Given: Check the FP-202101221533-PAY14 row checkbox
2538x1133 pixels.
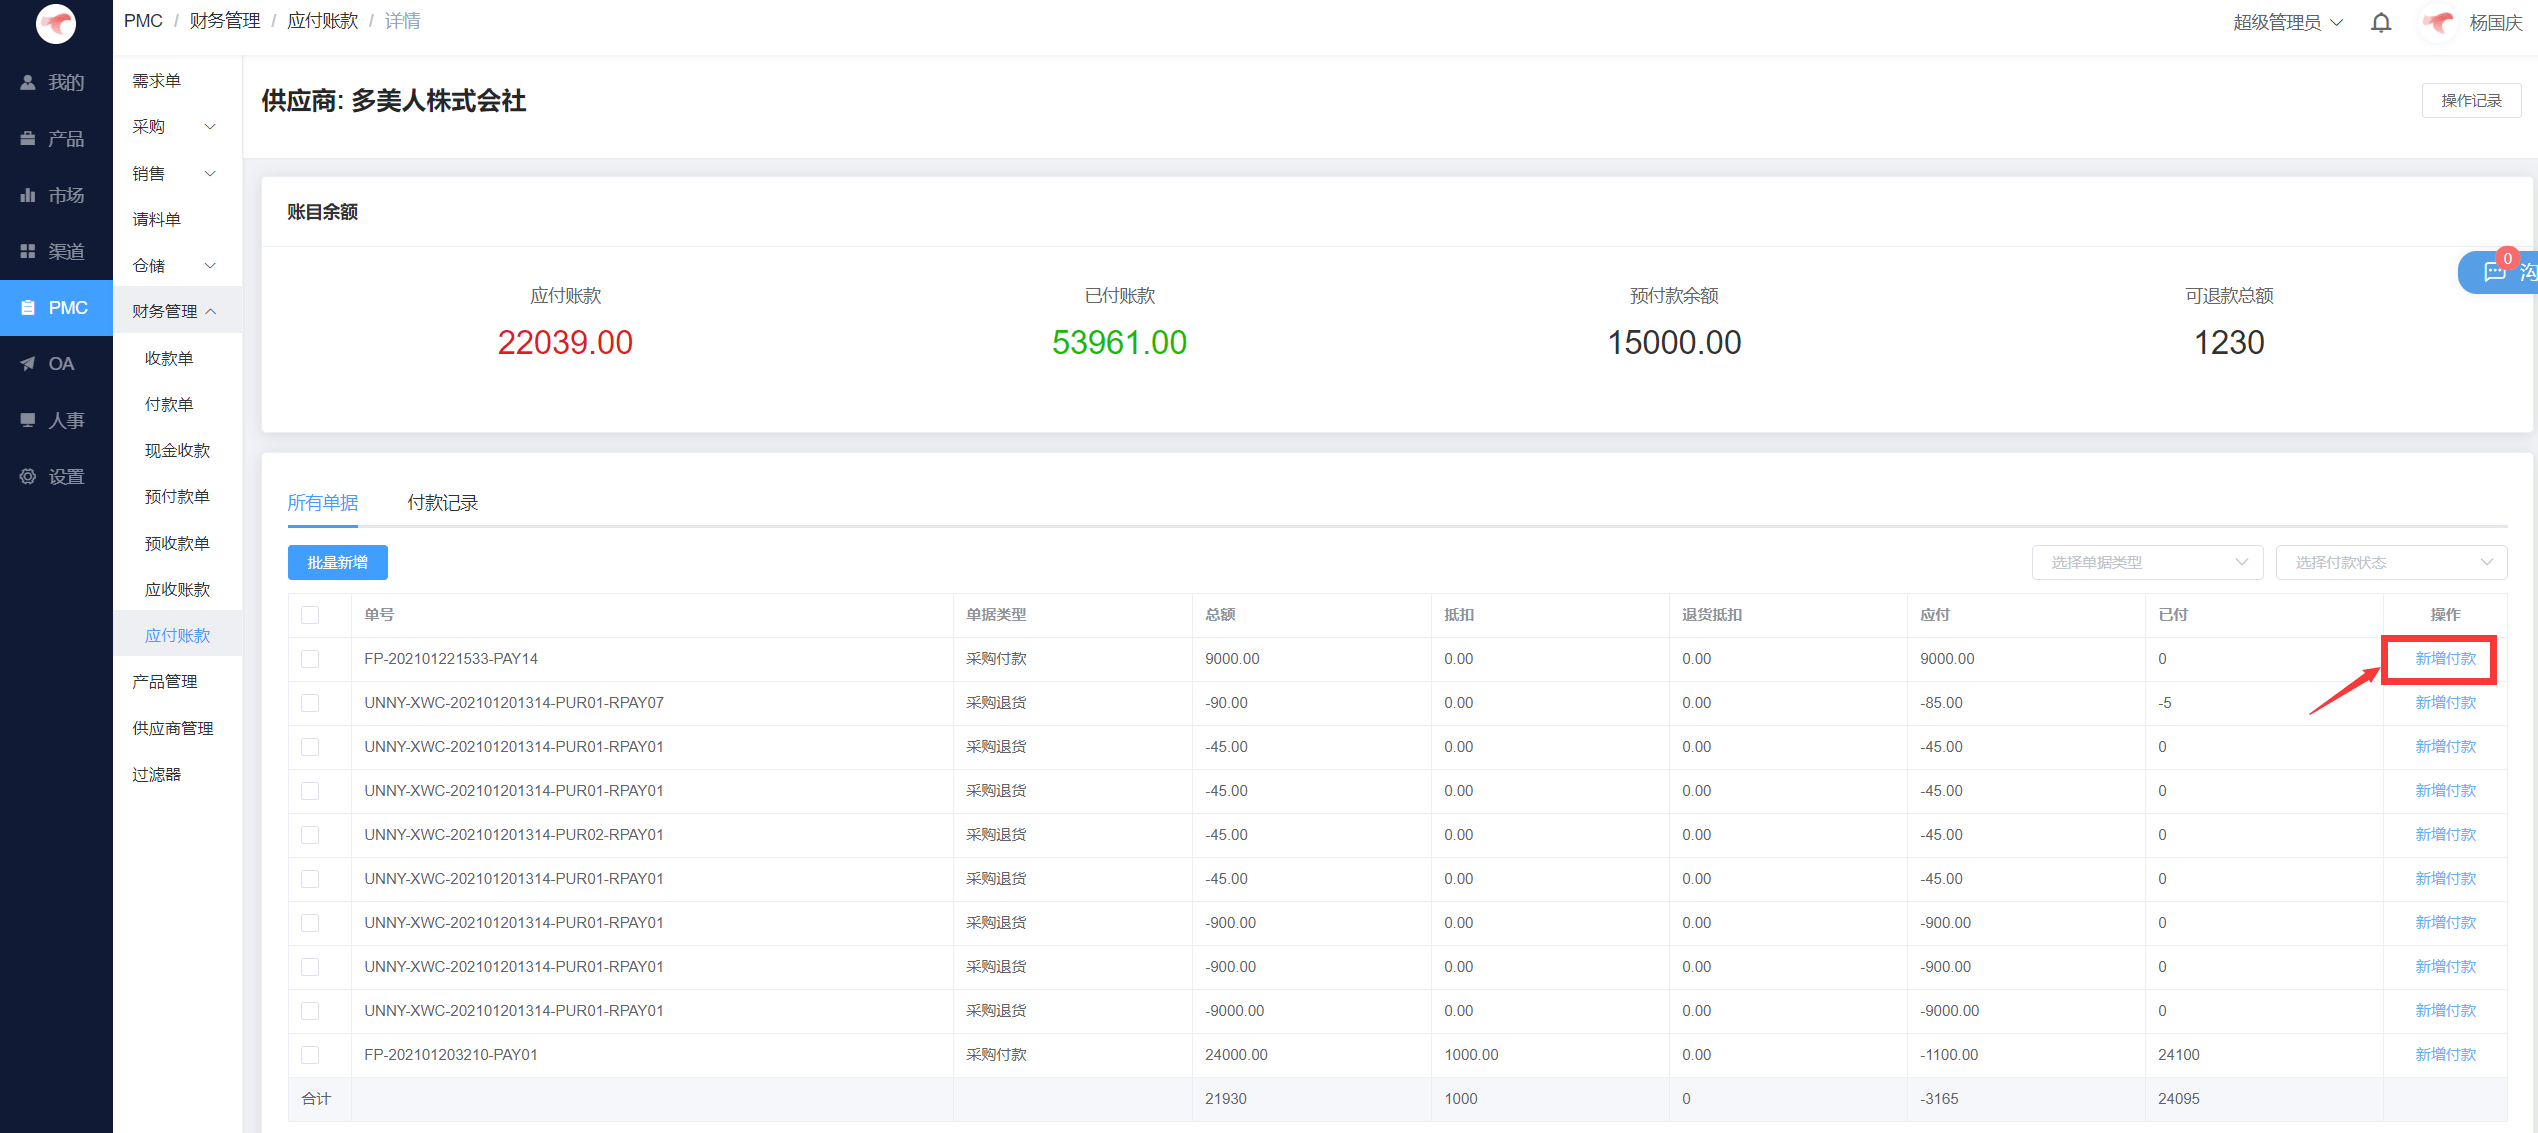Looking at the screenshot, I should (x=310, y=659).
